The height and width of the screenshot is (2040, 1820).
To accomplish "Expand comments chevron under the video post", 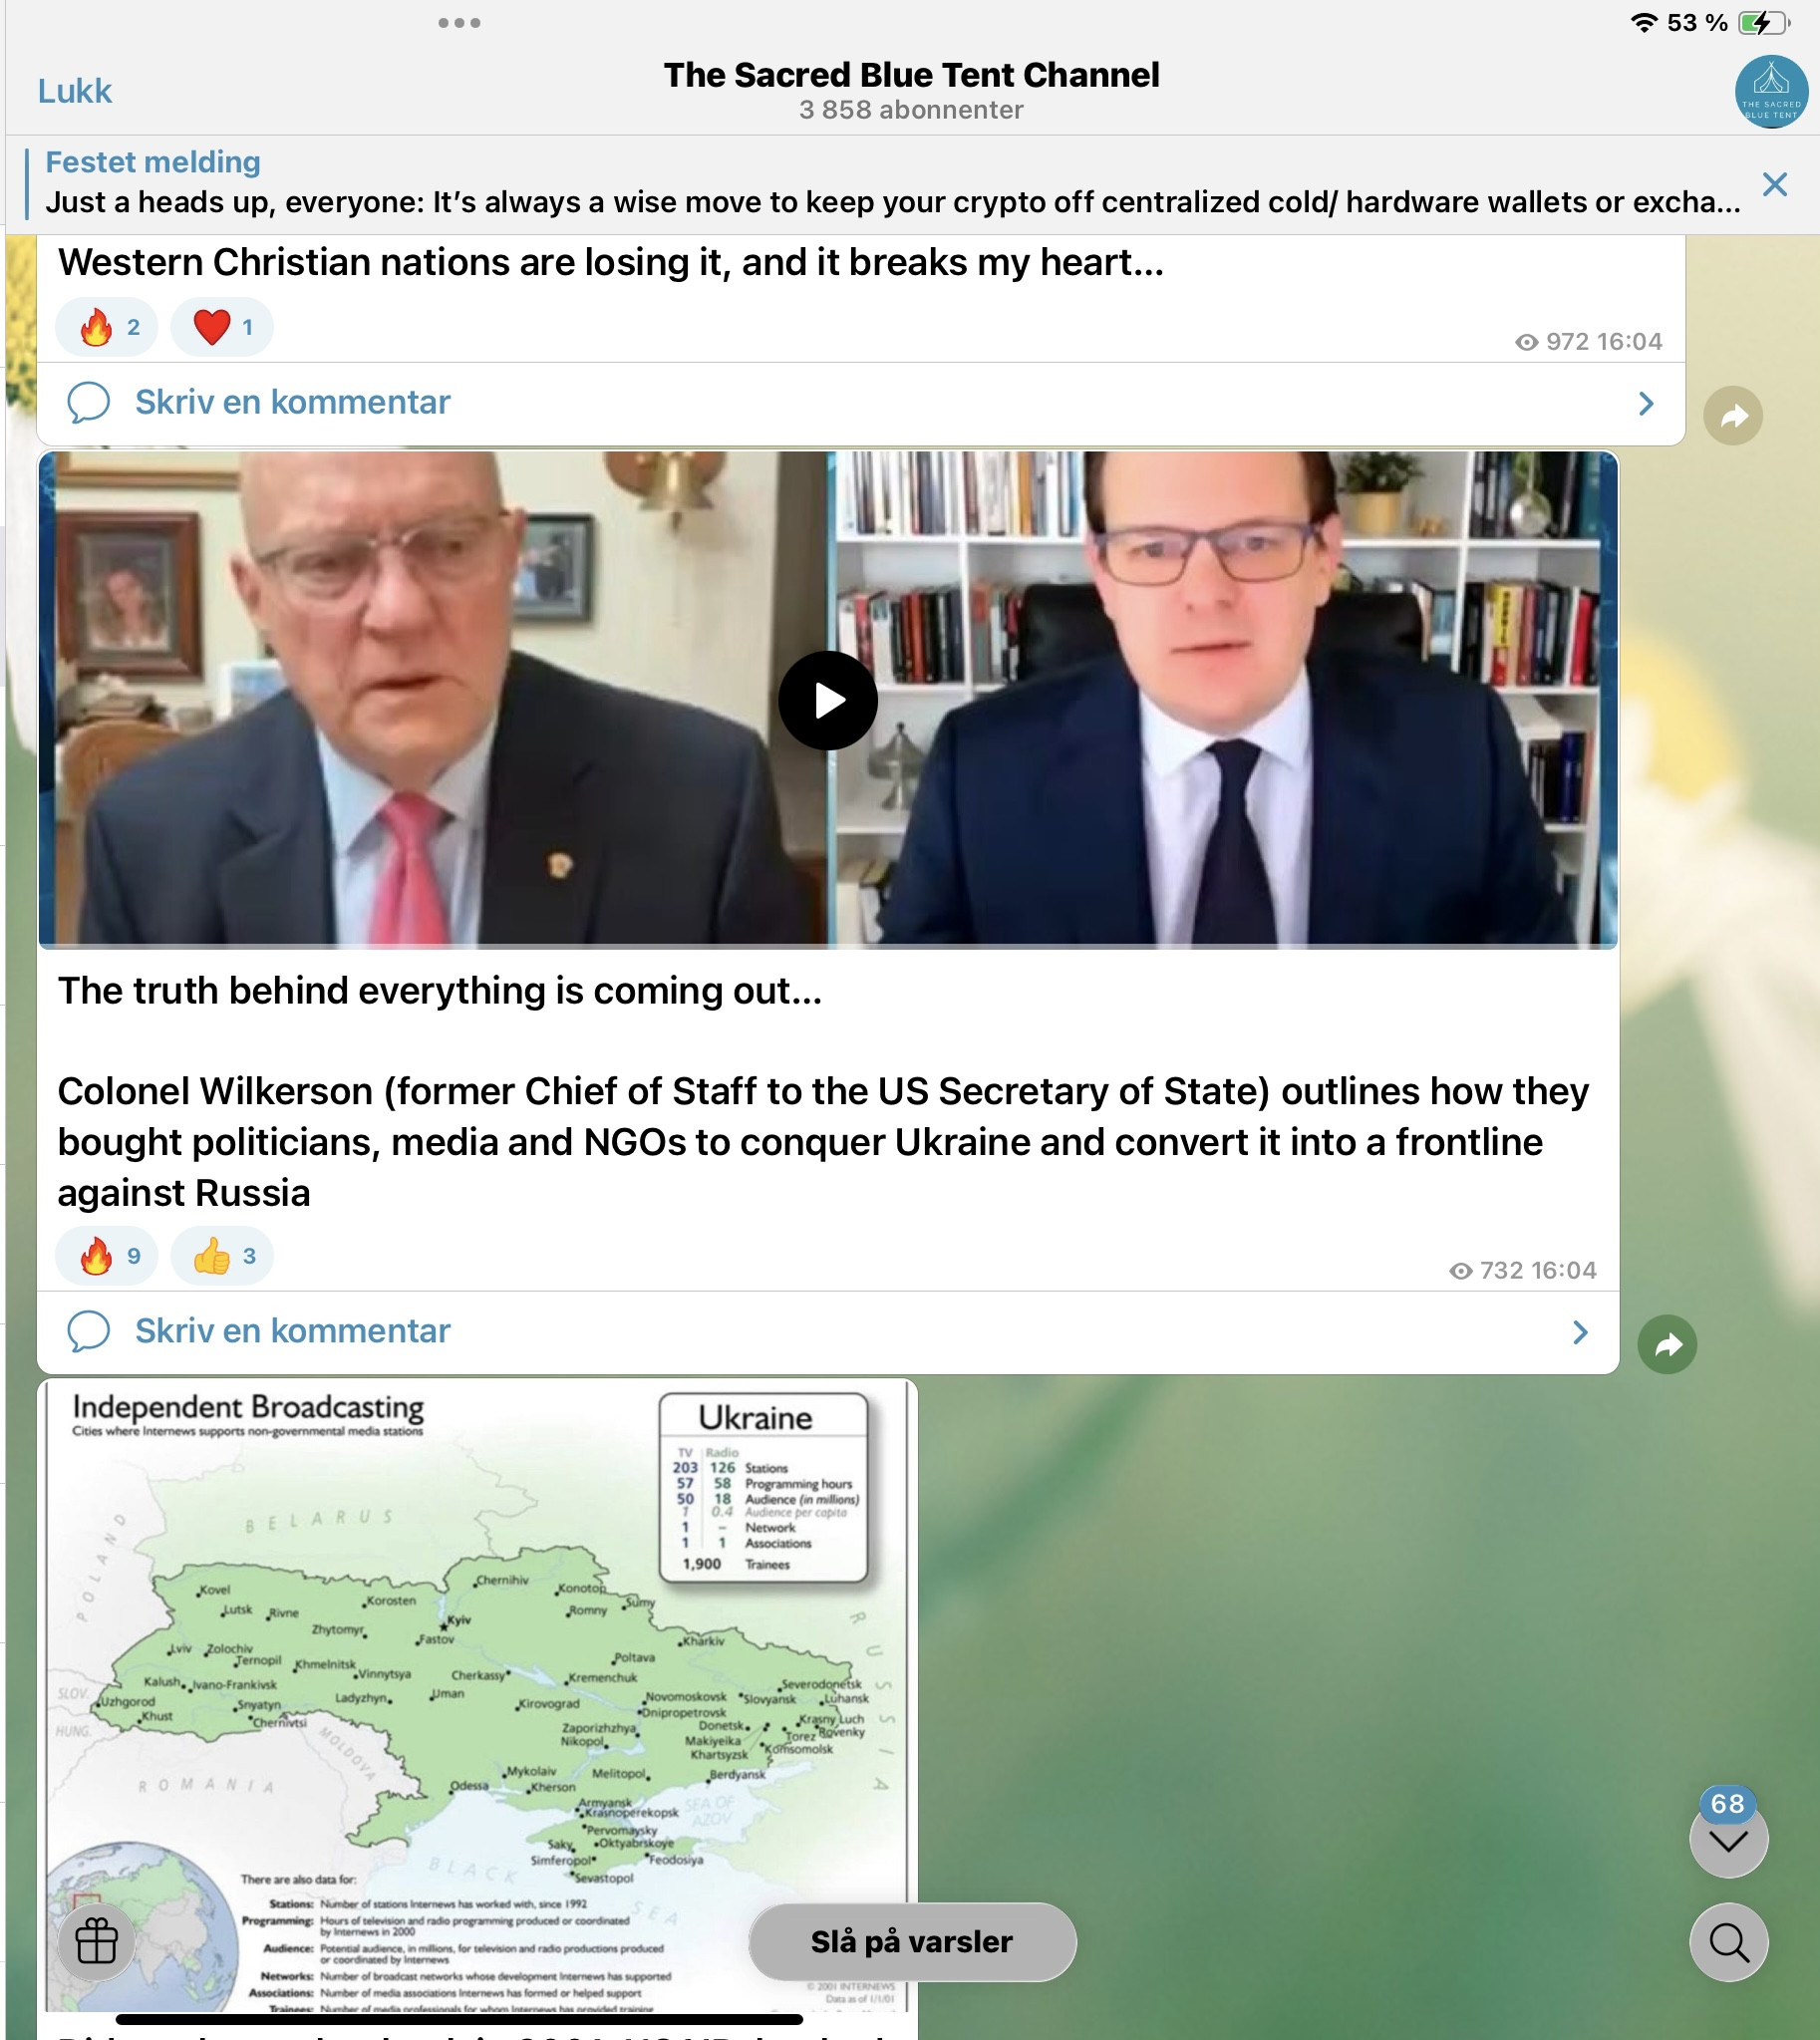I will pyautogui.click(x=1580, y=1332).
